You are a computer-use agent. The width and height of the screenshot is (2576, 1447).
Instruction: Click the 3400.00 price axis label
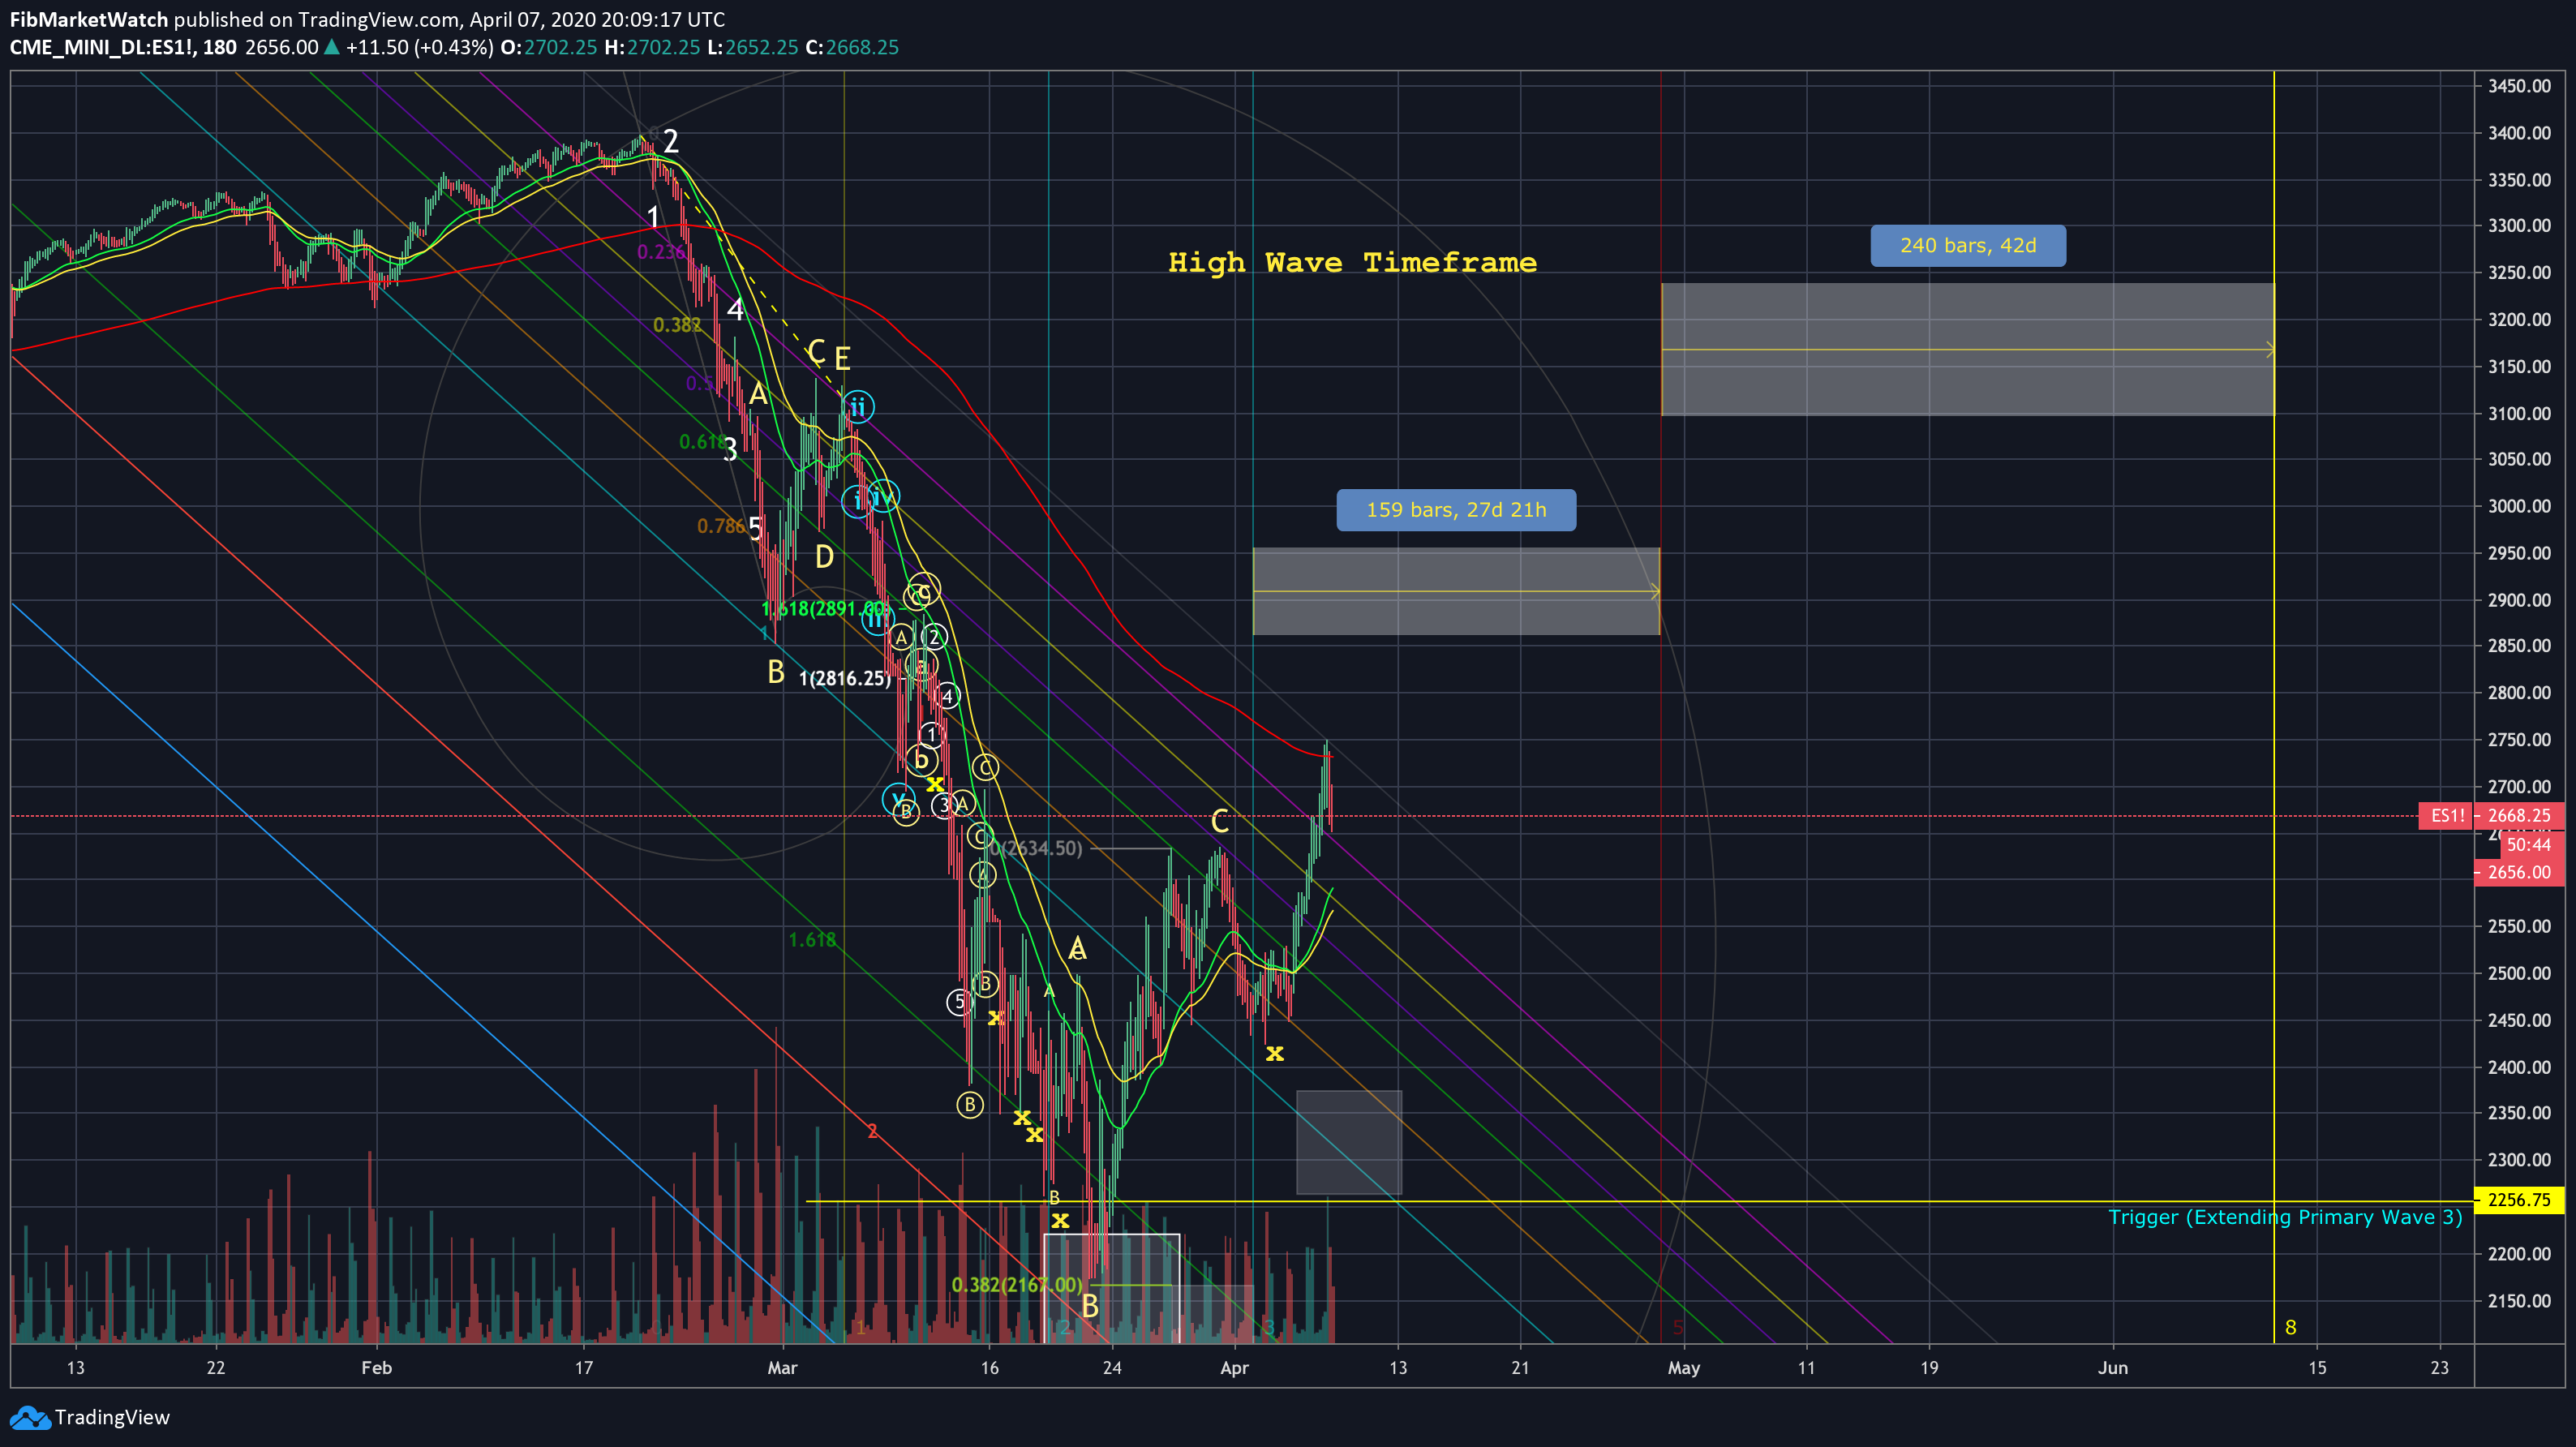2518,133
